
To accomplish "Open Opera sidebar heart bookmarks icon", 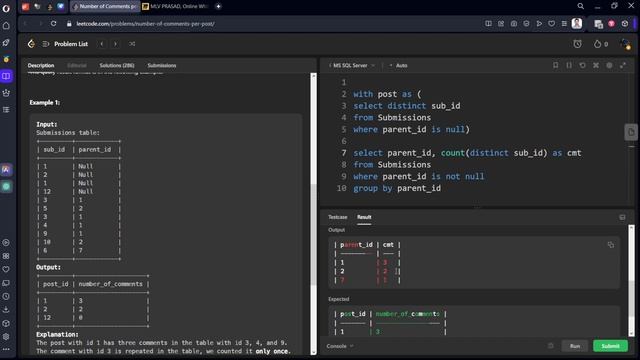I will click(x=6, y=269).
